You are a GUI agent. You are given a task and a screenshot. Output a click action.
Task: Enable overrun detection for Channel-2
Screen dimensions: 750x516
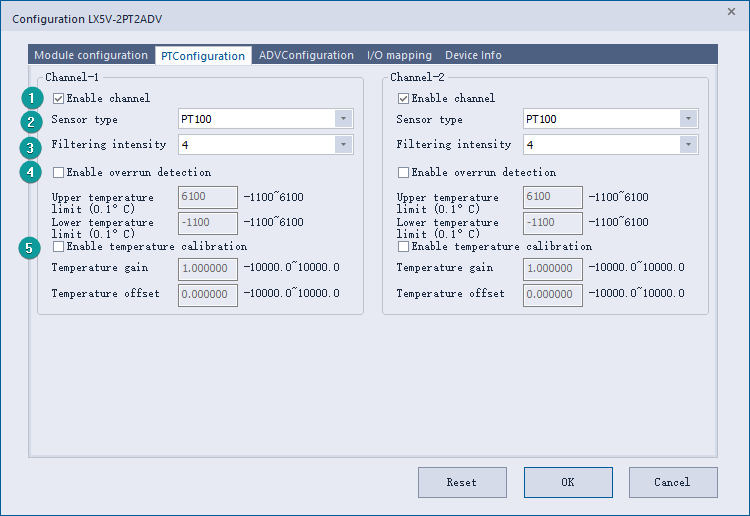coord(403,172)
